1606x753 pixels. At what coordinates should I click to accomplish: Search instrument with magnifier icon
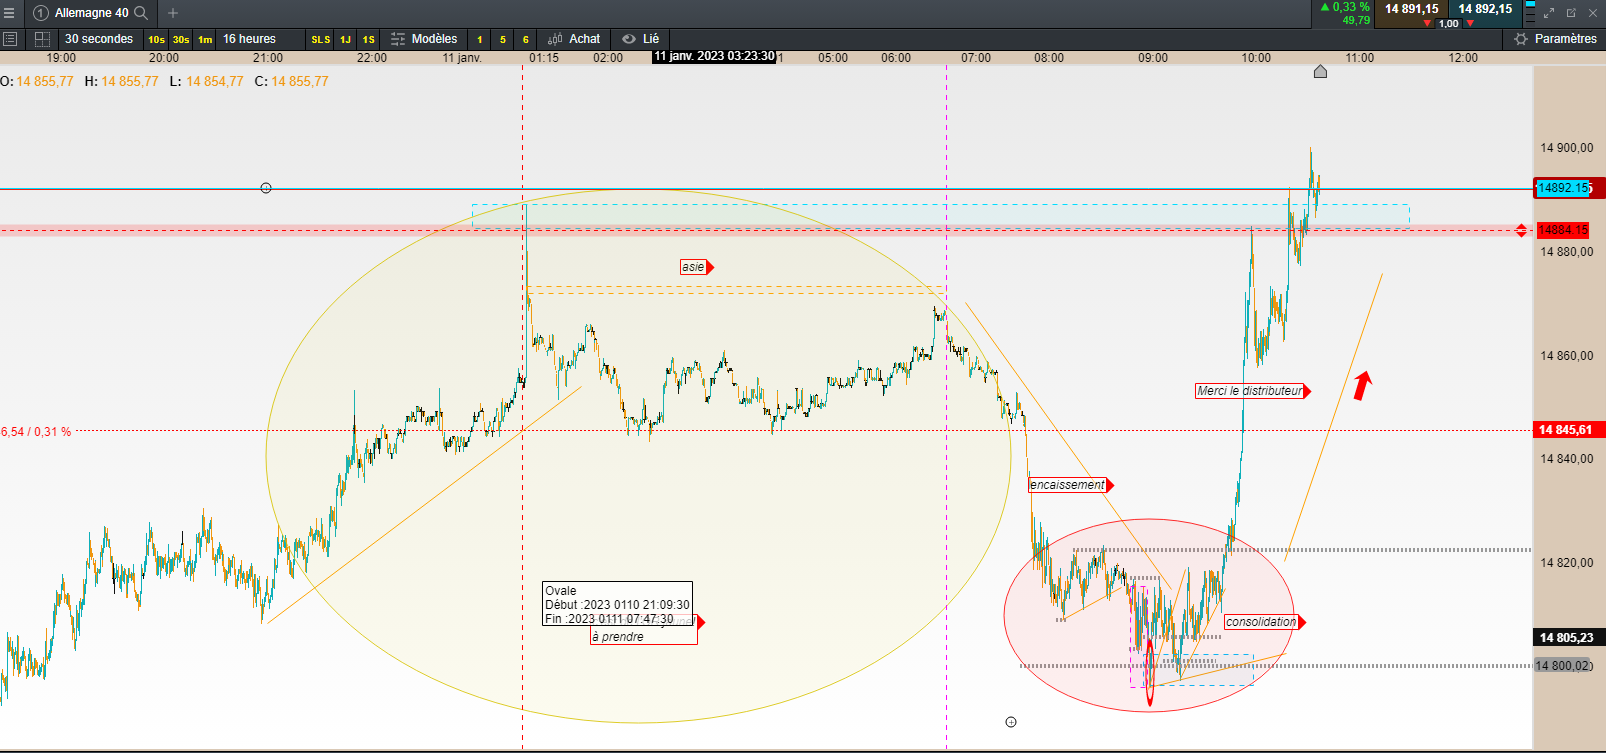click(x=141, y=13)
